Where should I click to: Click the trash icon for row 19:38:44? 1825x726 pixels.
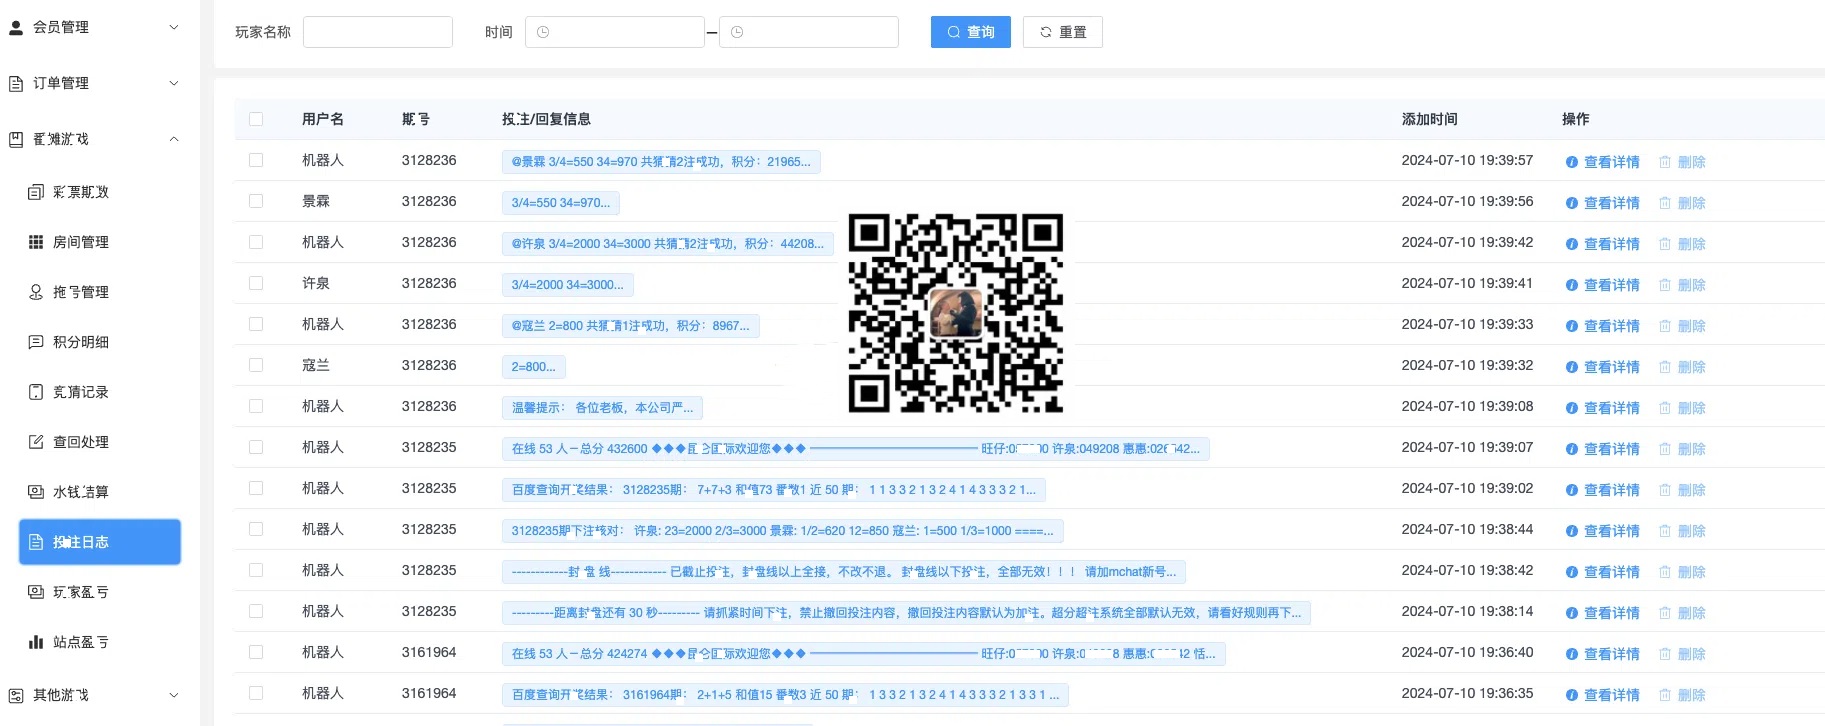pyautogui.click(x=1665, y=531)
